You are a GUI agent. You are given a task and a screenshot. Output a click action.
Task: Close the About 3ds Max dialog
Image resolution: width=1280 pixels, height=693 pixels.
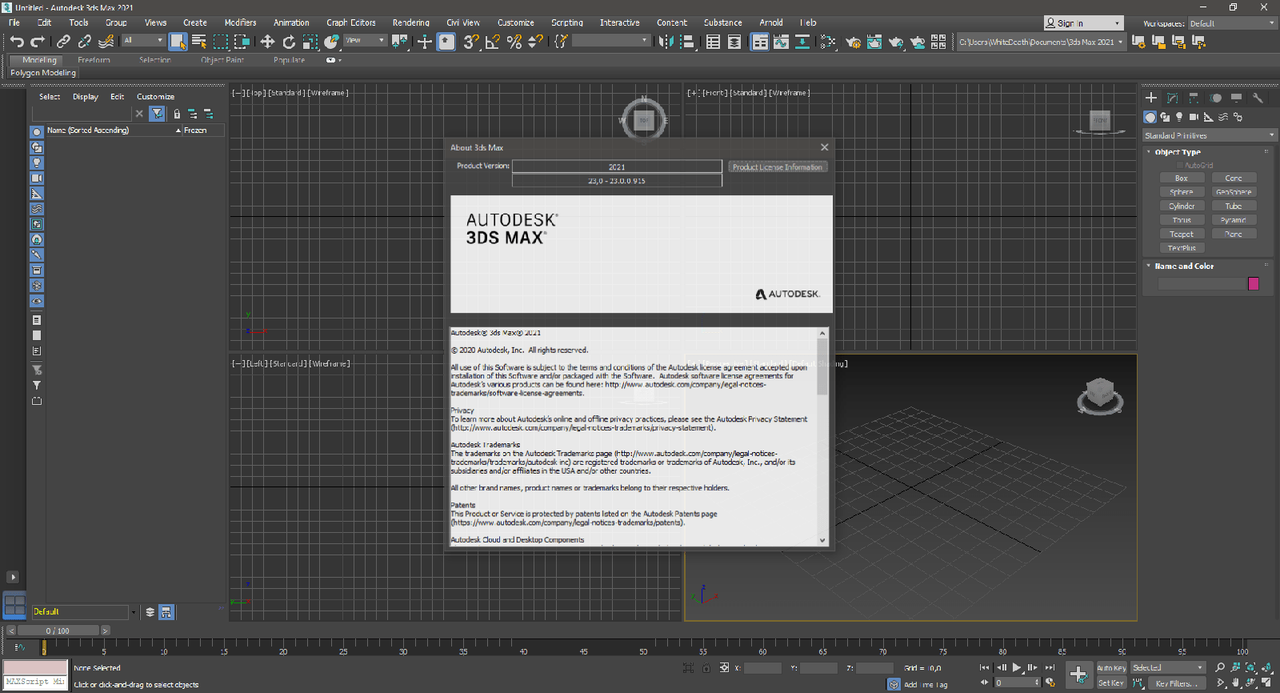(824, 147)
